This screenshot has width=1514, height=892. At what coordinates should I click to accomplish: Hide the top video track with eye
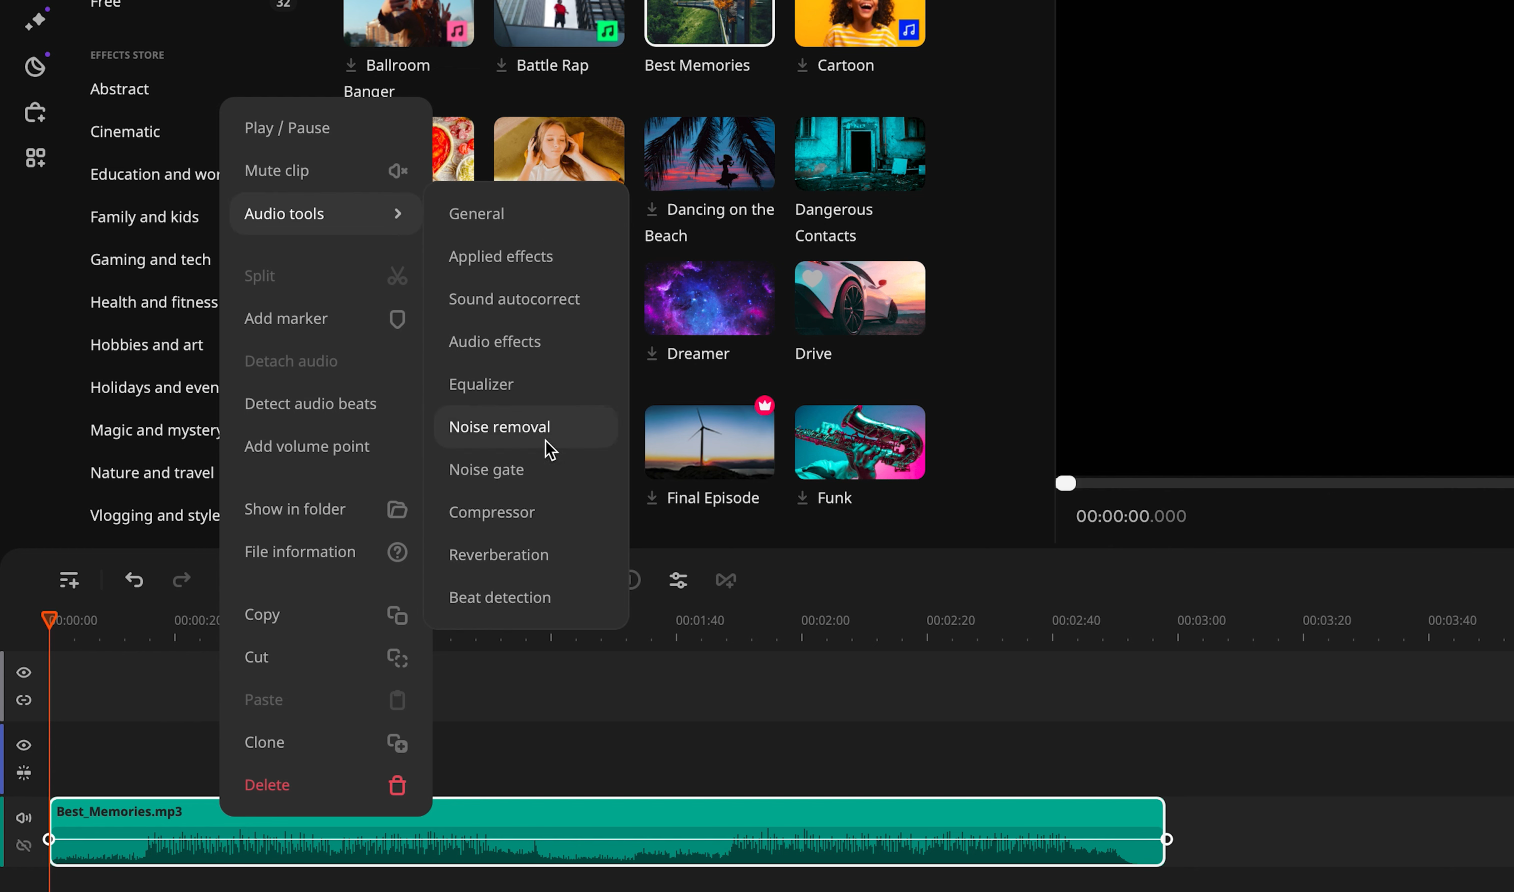coord(24,673)
